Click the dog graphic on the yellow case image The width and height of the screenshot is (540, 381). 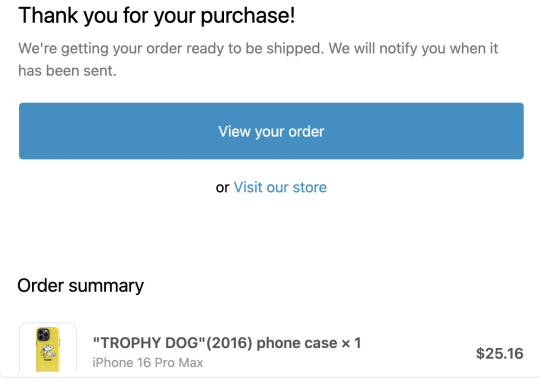click(48, 352)
